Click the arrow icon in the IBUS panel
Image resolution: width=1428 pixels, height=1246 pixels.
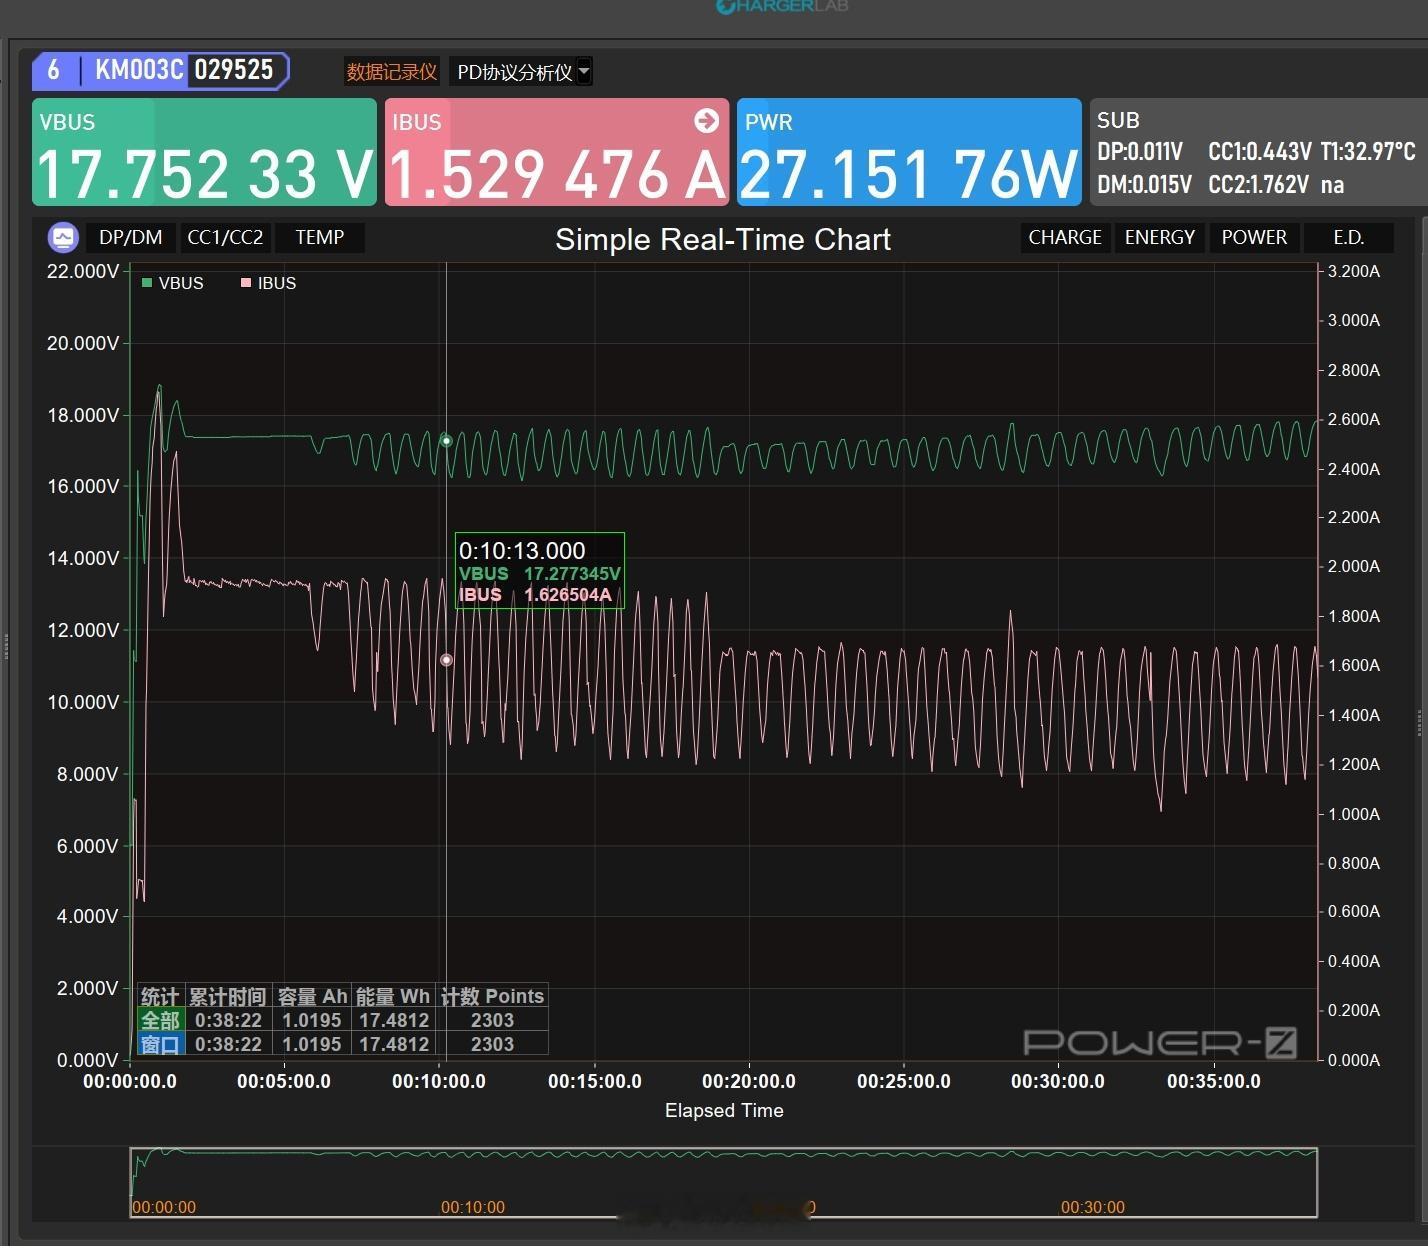[x=706, y=121]
